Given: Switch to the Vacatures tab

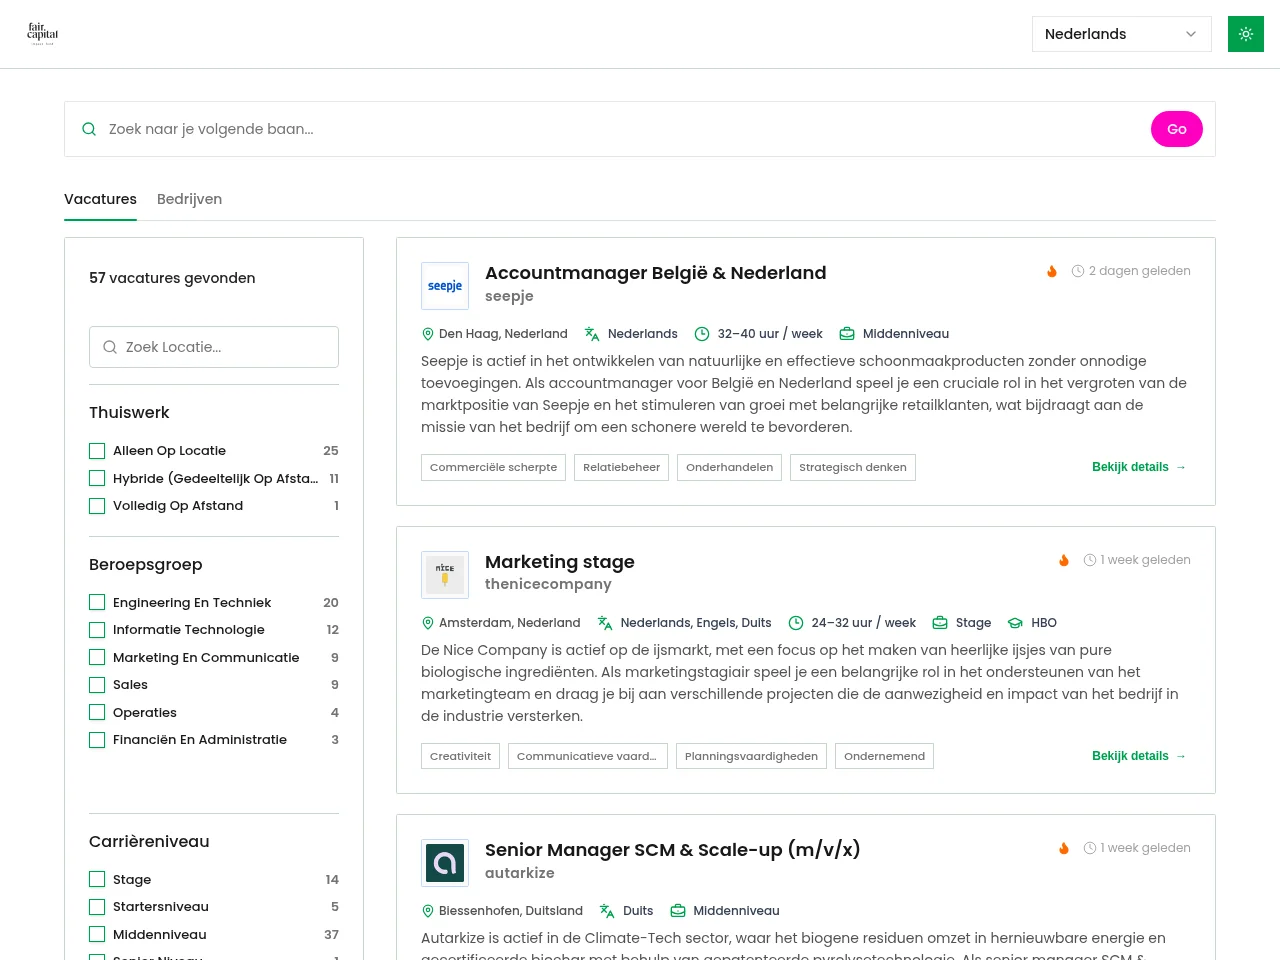Looking at the screenshot, I should pos(100,200).
